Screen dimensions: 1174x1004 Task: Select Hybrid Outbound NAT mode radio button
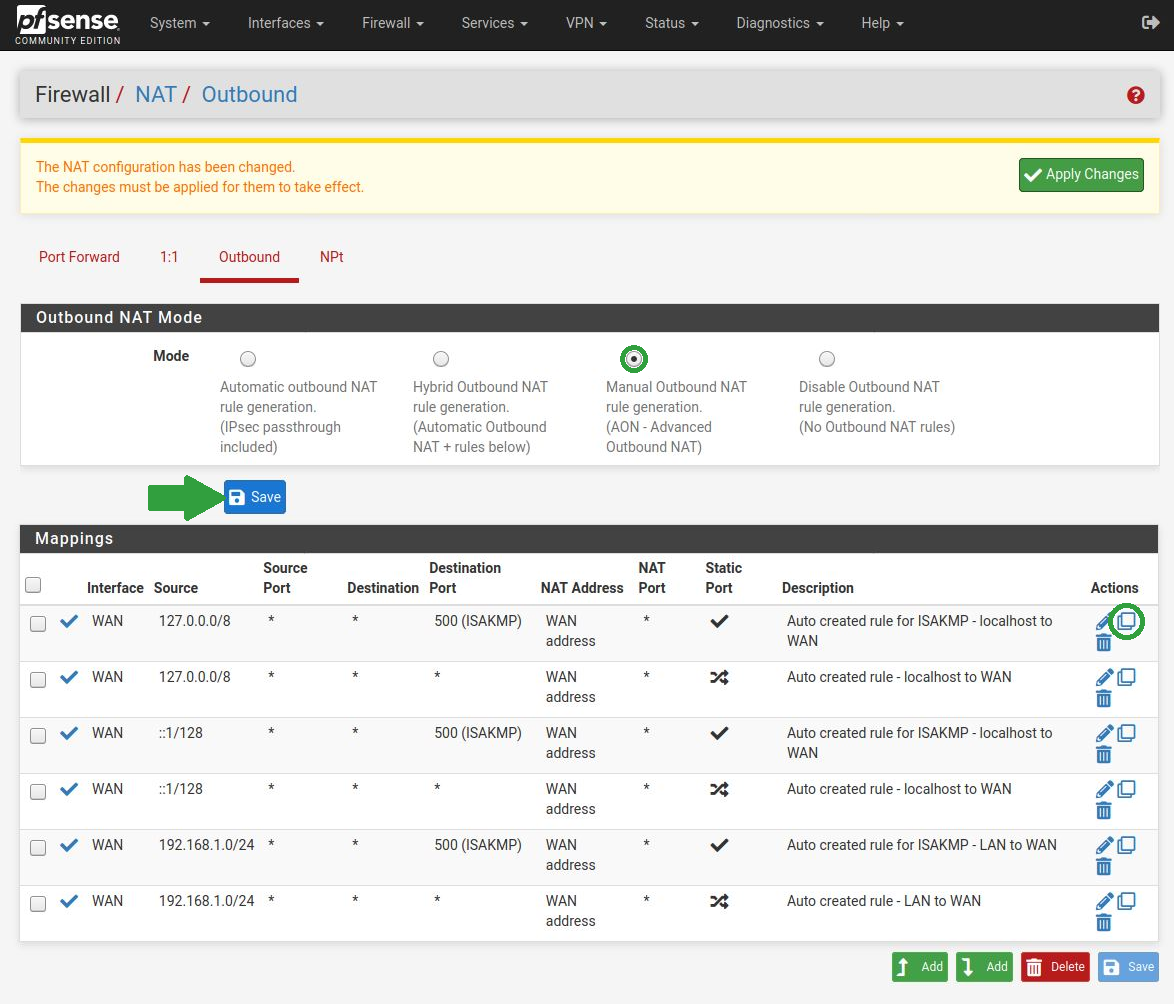(441, 359)
